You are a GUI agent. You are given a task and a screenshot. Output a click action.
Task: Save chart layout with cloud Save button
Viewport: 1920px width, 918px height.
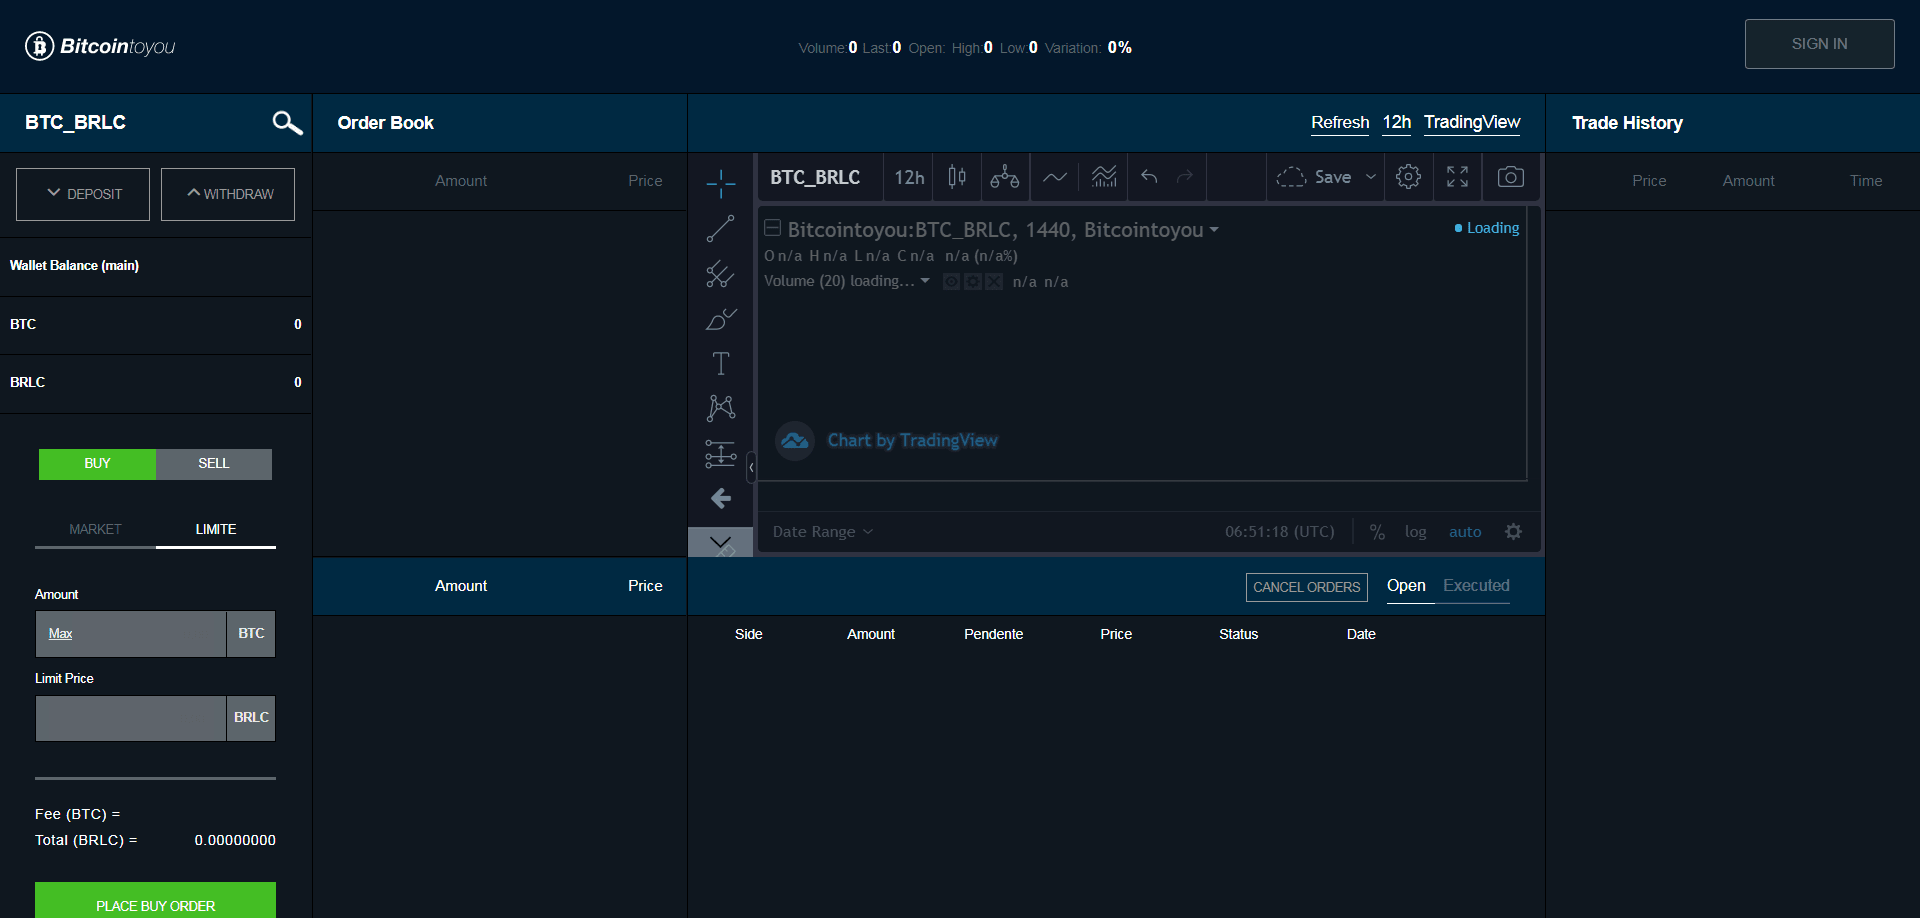tap(1315, 177)
